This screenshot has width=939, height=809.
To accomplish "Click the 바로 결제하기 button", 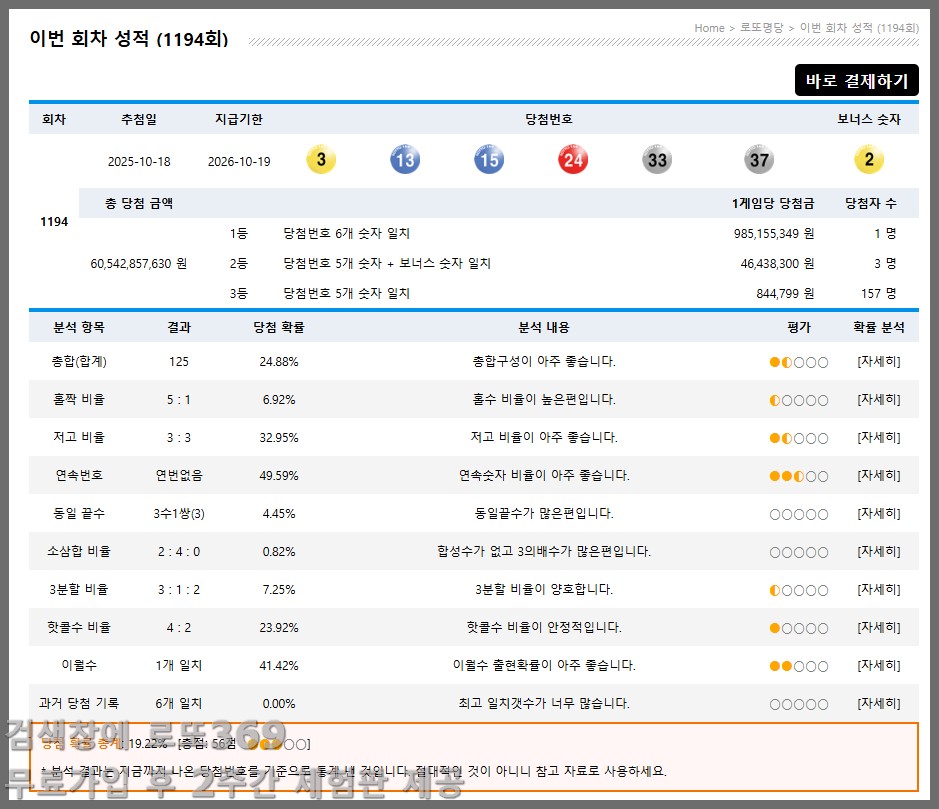I will click(x=856, y=81).
